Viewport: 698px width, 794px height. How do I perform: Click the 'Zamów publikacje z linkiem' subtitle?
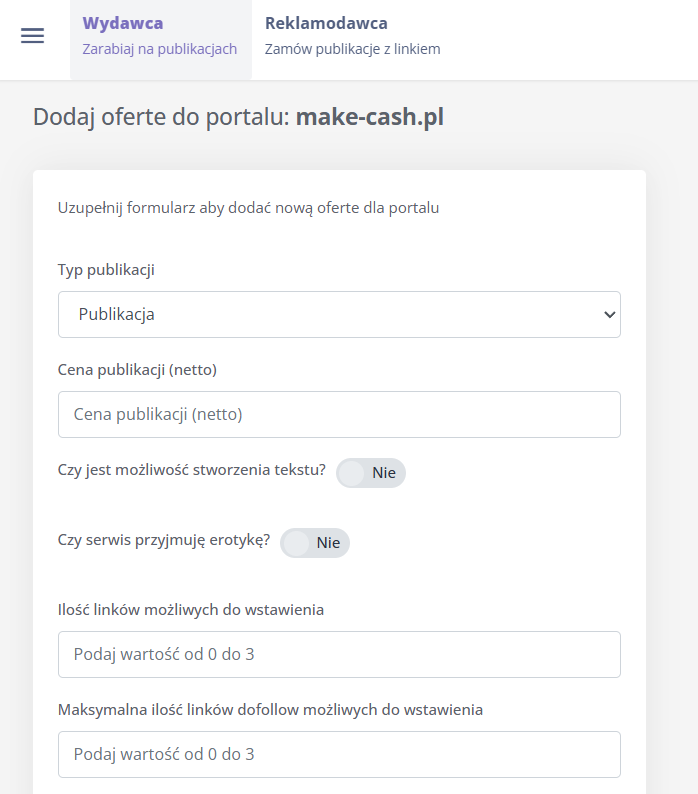tap(352, 49)
